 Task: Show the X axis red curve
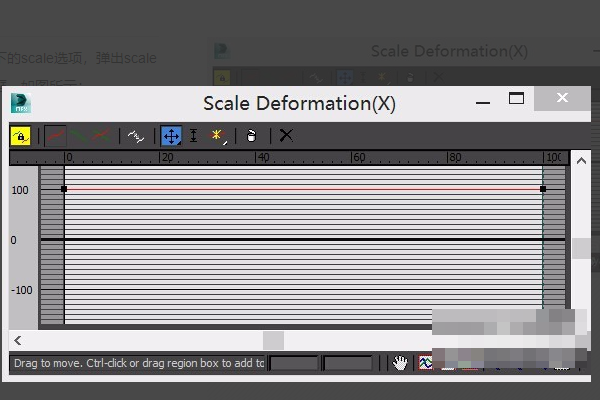[x=56, y=136]
